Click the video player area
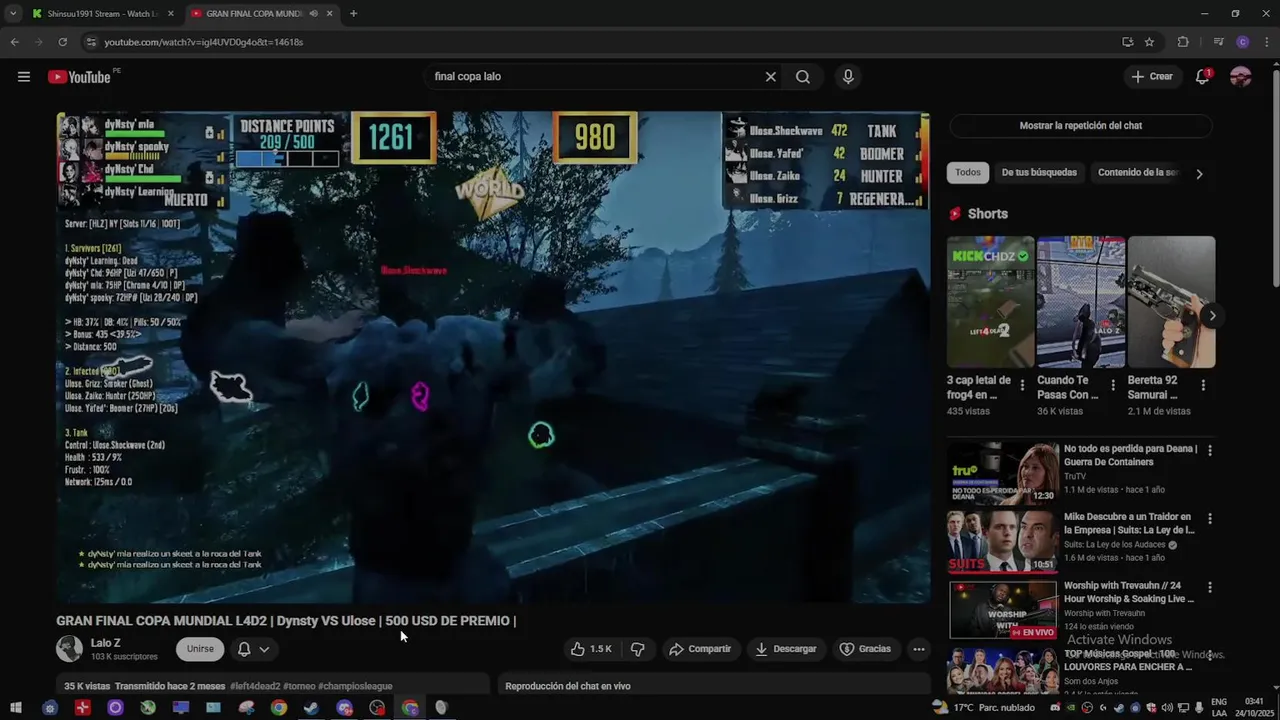Viewport: 1280px width, 720px height. pyautogui.click(x=493, y=357)
